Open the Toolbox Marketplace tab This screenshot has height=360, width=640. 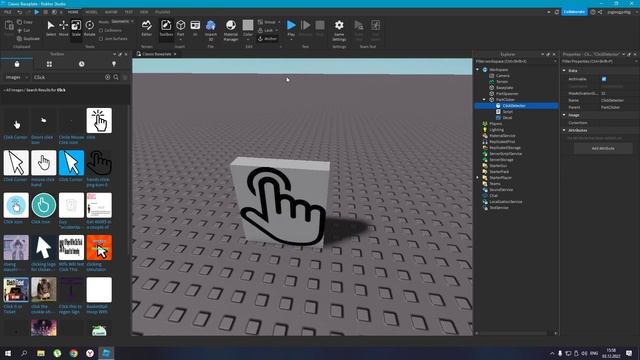17,64
